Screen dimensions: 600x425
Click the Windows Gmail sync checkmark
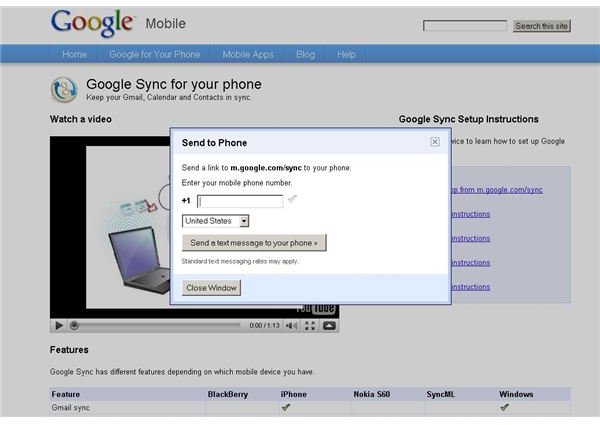pos(504,407)
